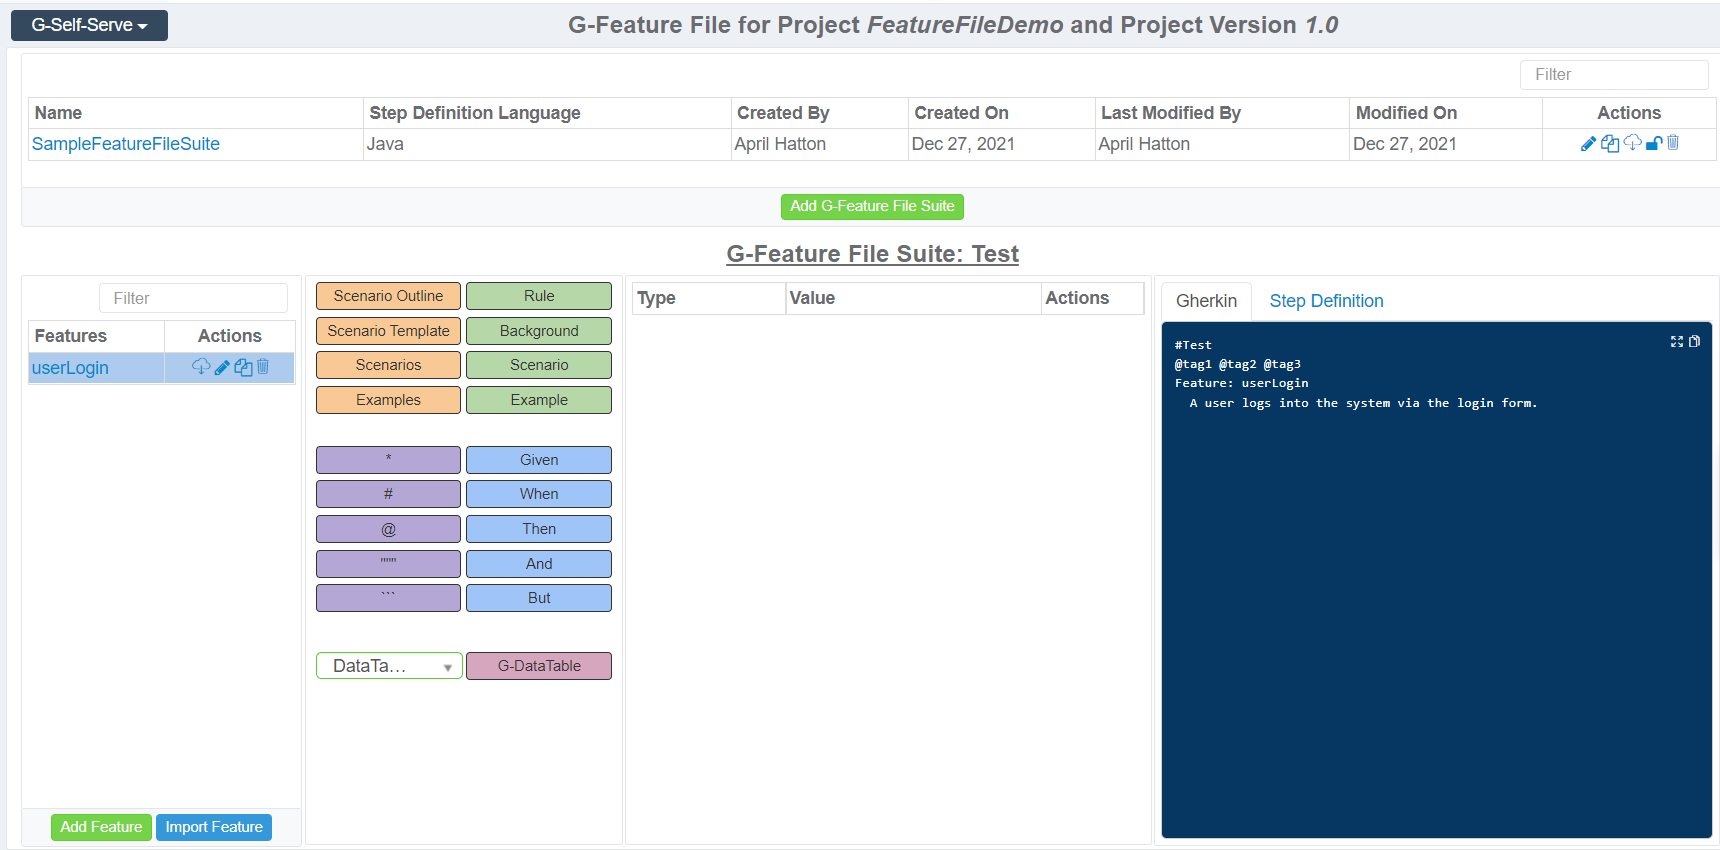The height and width of the screenshot is (850, 1720).
Task: Insert a # comment element
Action: 388,494
